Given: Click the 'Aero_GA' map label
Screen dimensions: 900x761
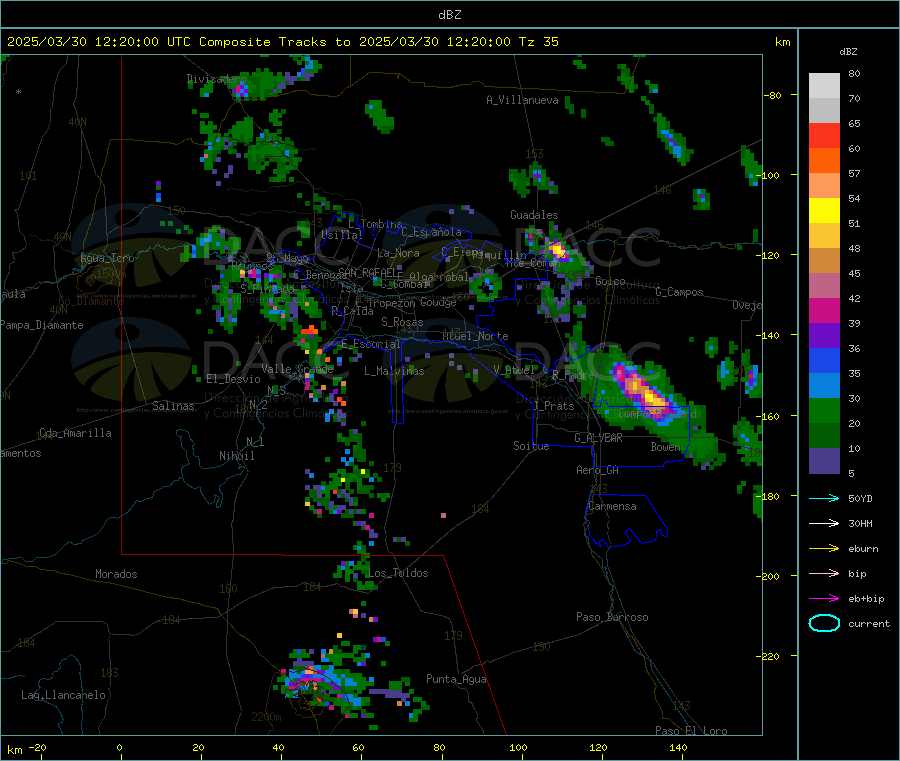Looking at the screenshot, I should 597,470.
